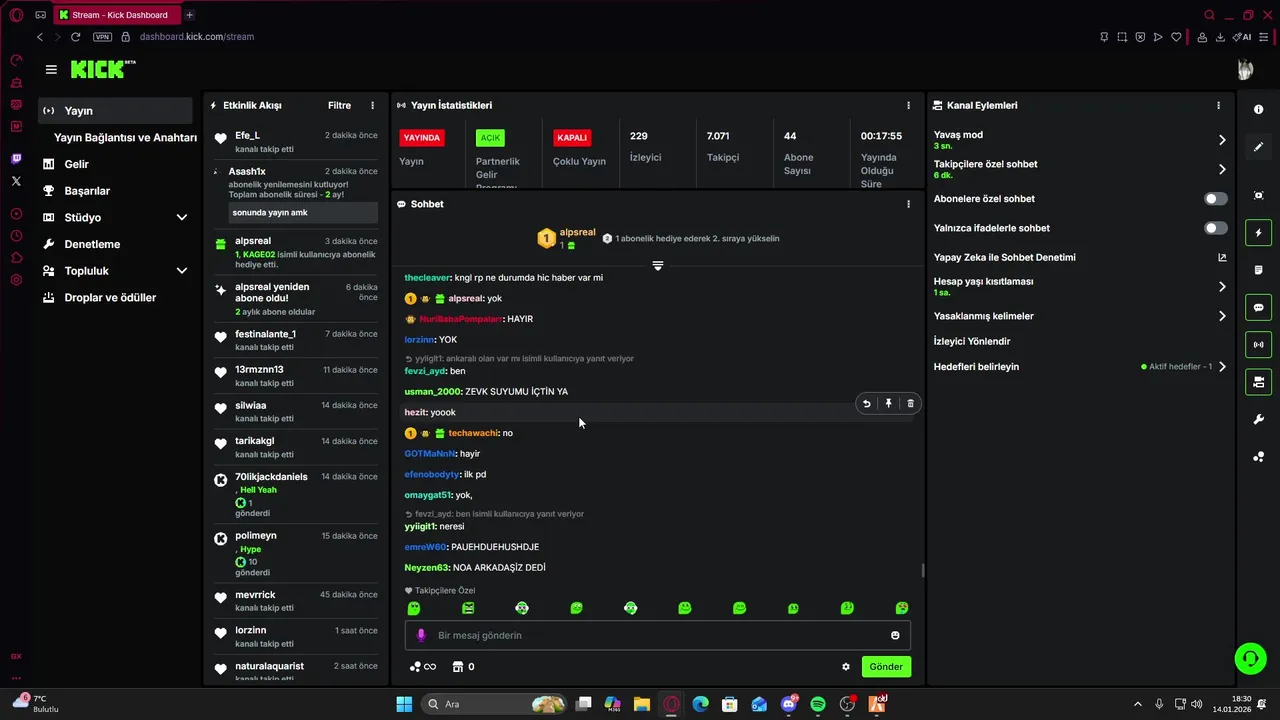1280x720 pixels.
Task: Delete hezit's chat message
Action: point(910,404)
